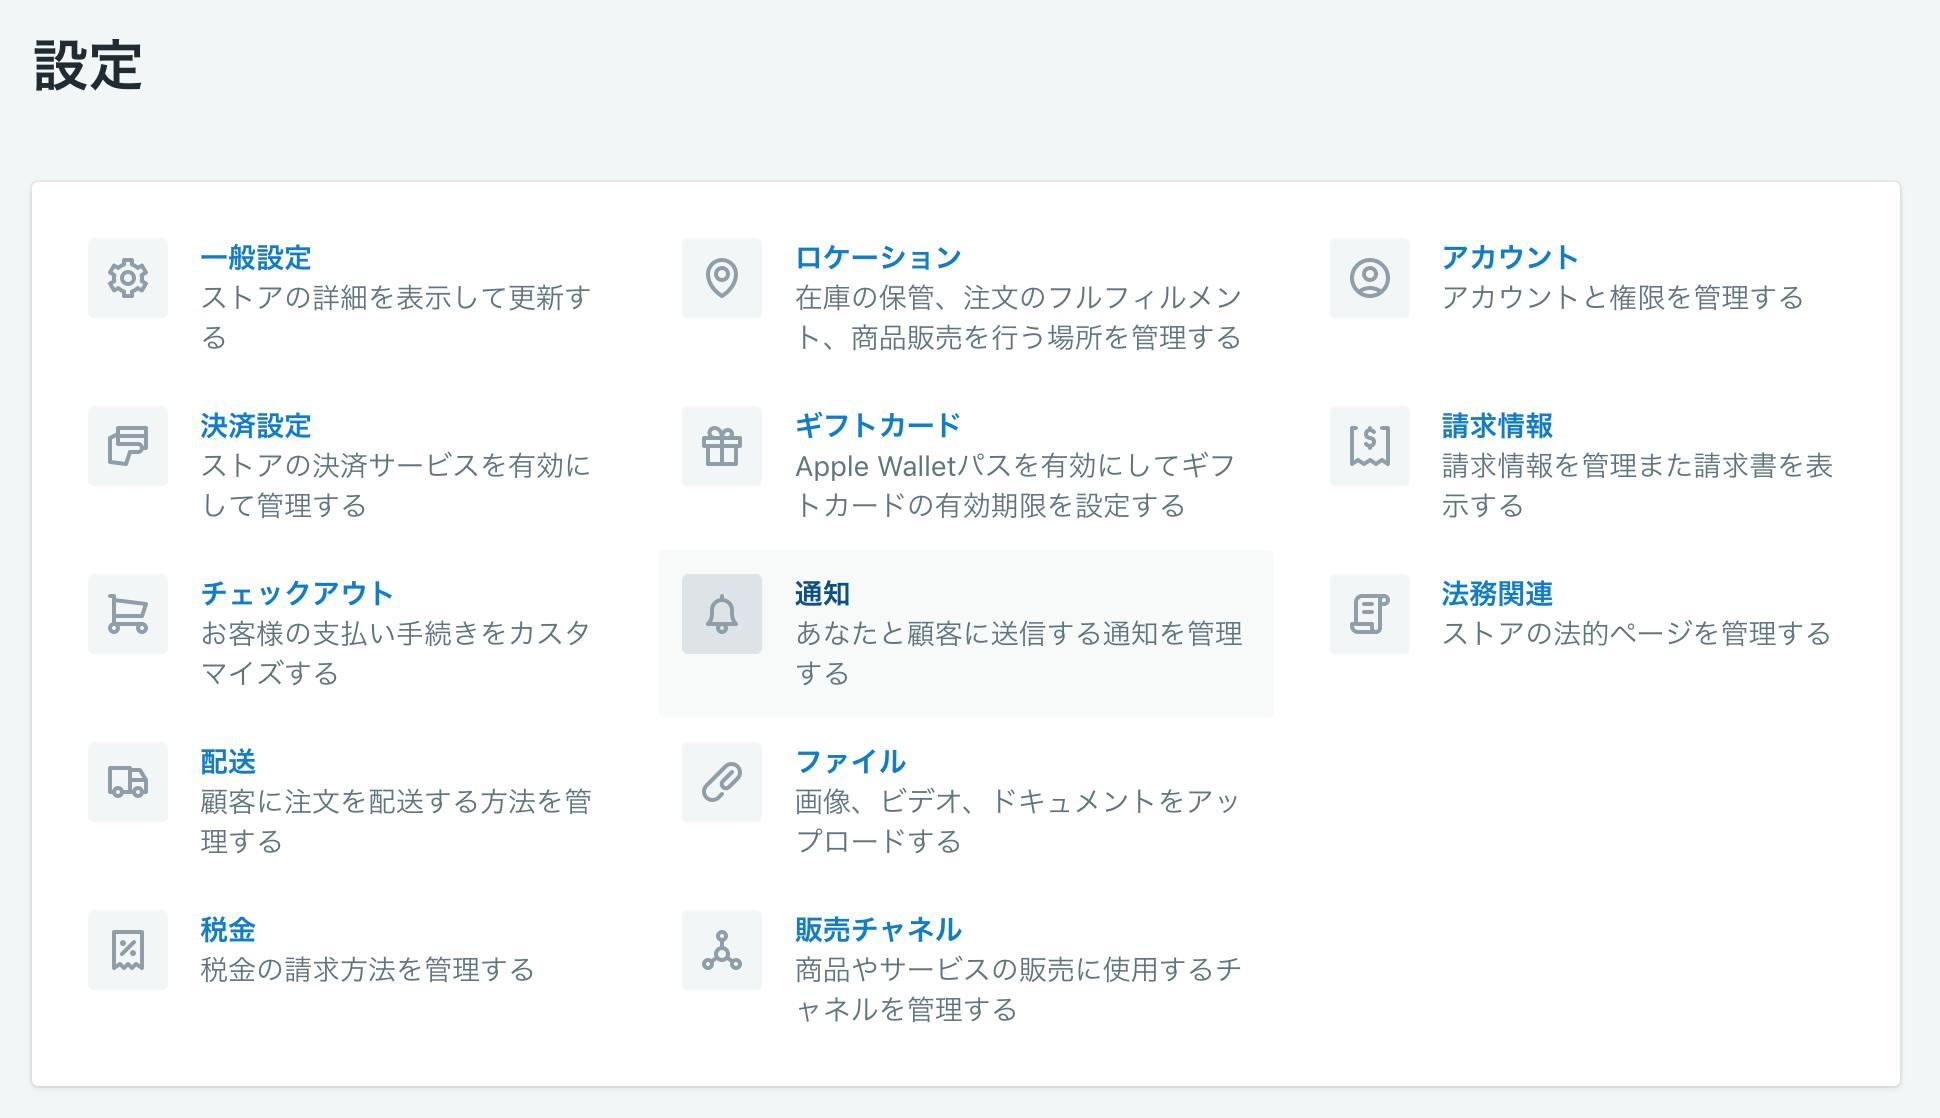Click the shopping cart icon for チェックアウト
1940x1118 pixels.
coord(127,614)
